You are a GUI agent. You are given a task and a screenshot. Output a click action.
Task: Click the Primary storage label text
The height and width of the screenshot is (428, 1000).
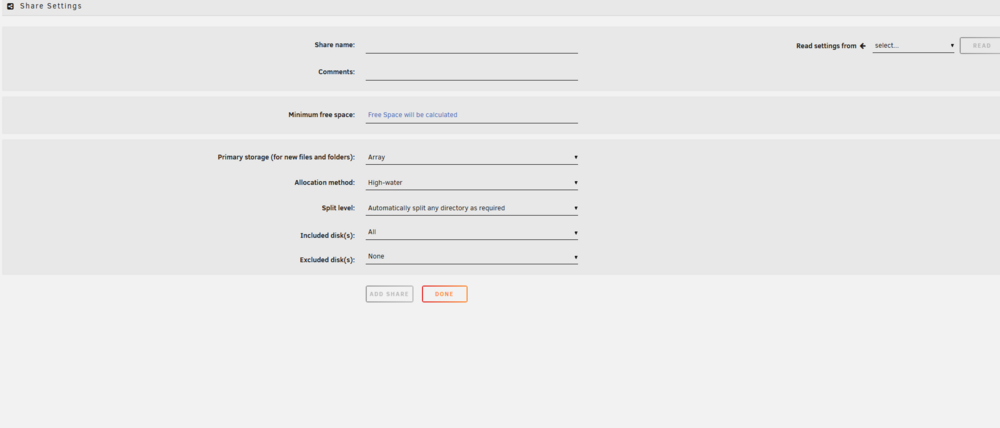(286, 157)
